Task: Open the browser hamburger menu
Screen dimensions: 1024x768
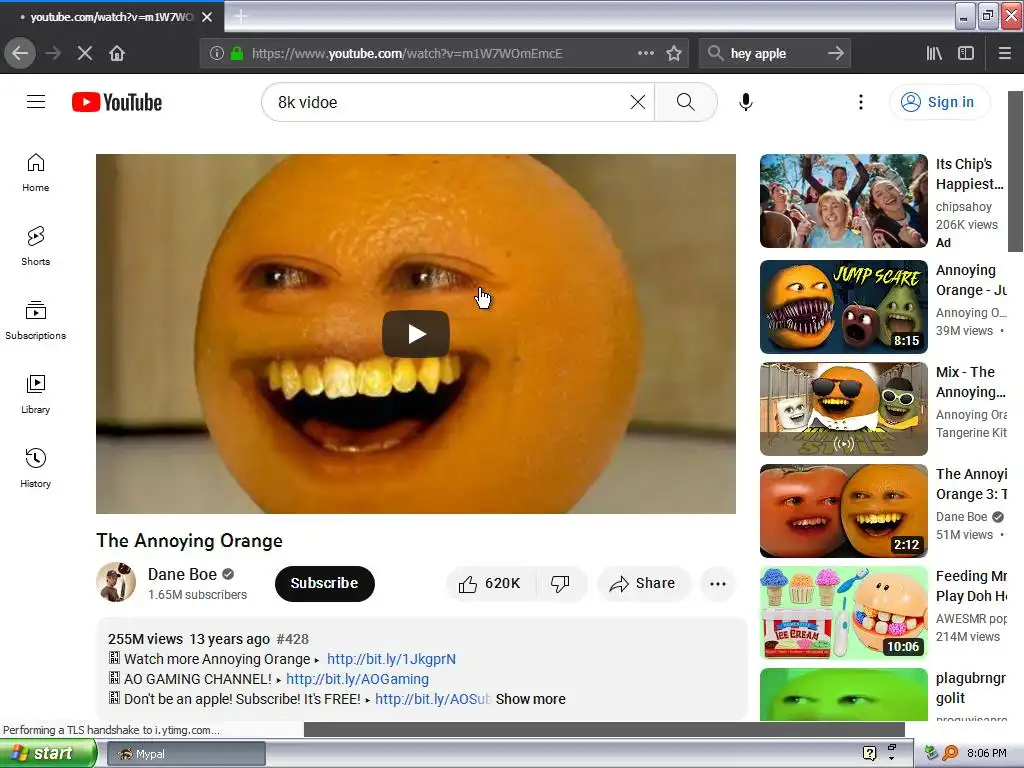Action: pyautogui.click(x=1005, y=53)
